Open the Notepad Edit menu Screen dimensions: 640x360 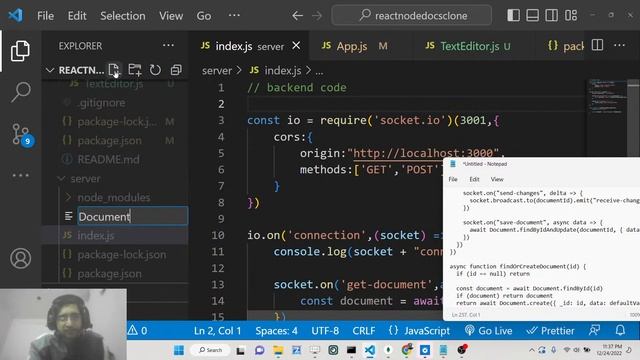474,179
